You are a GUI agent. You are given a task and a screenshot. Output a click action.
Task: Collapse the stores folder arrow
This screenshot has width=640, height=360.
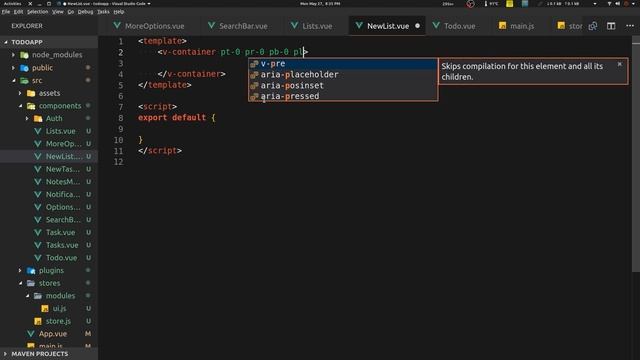(20, 283)
